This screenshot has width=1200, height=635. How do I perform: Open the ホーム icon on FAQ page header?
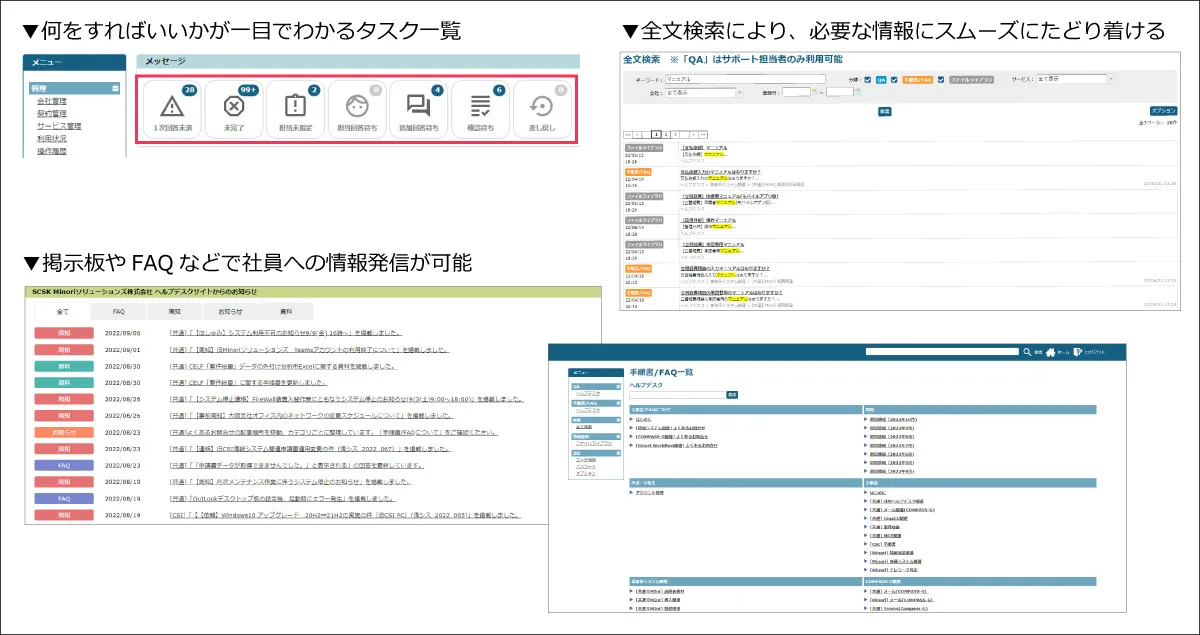click(1051, 351)
